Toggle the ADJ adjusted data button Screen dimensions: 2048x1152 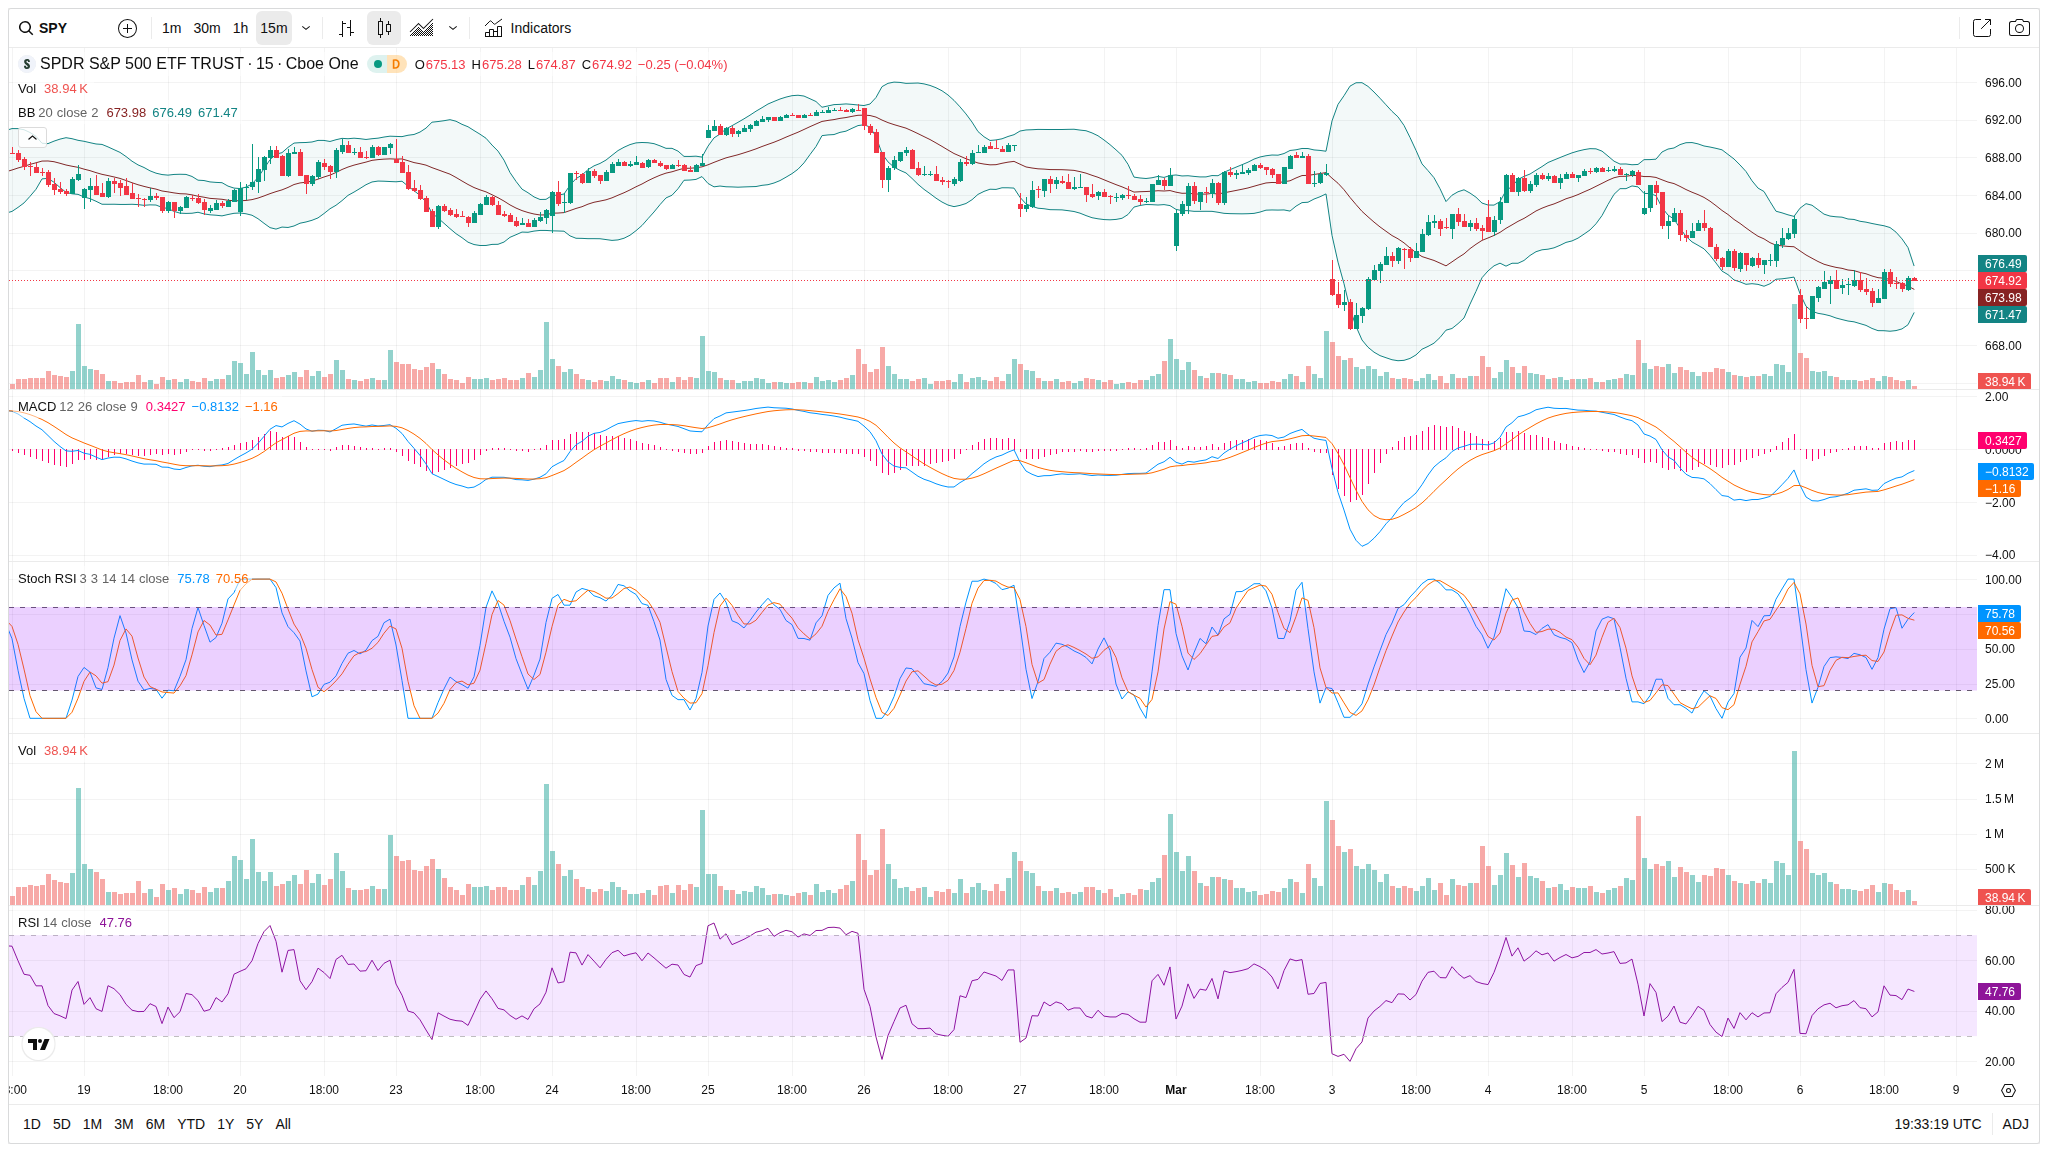click(x=2015, y=1124)
